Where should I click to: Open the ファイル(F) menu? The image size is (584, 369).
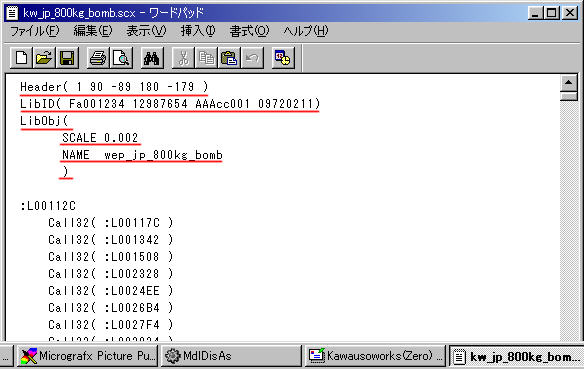coord(34,31)
